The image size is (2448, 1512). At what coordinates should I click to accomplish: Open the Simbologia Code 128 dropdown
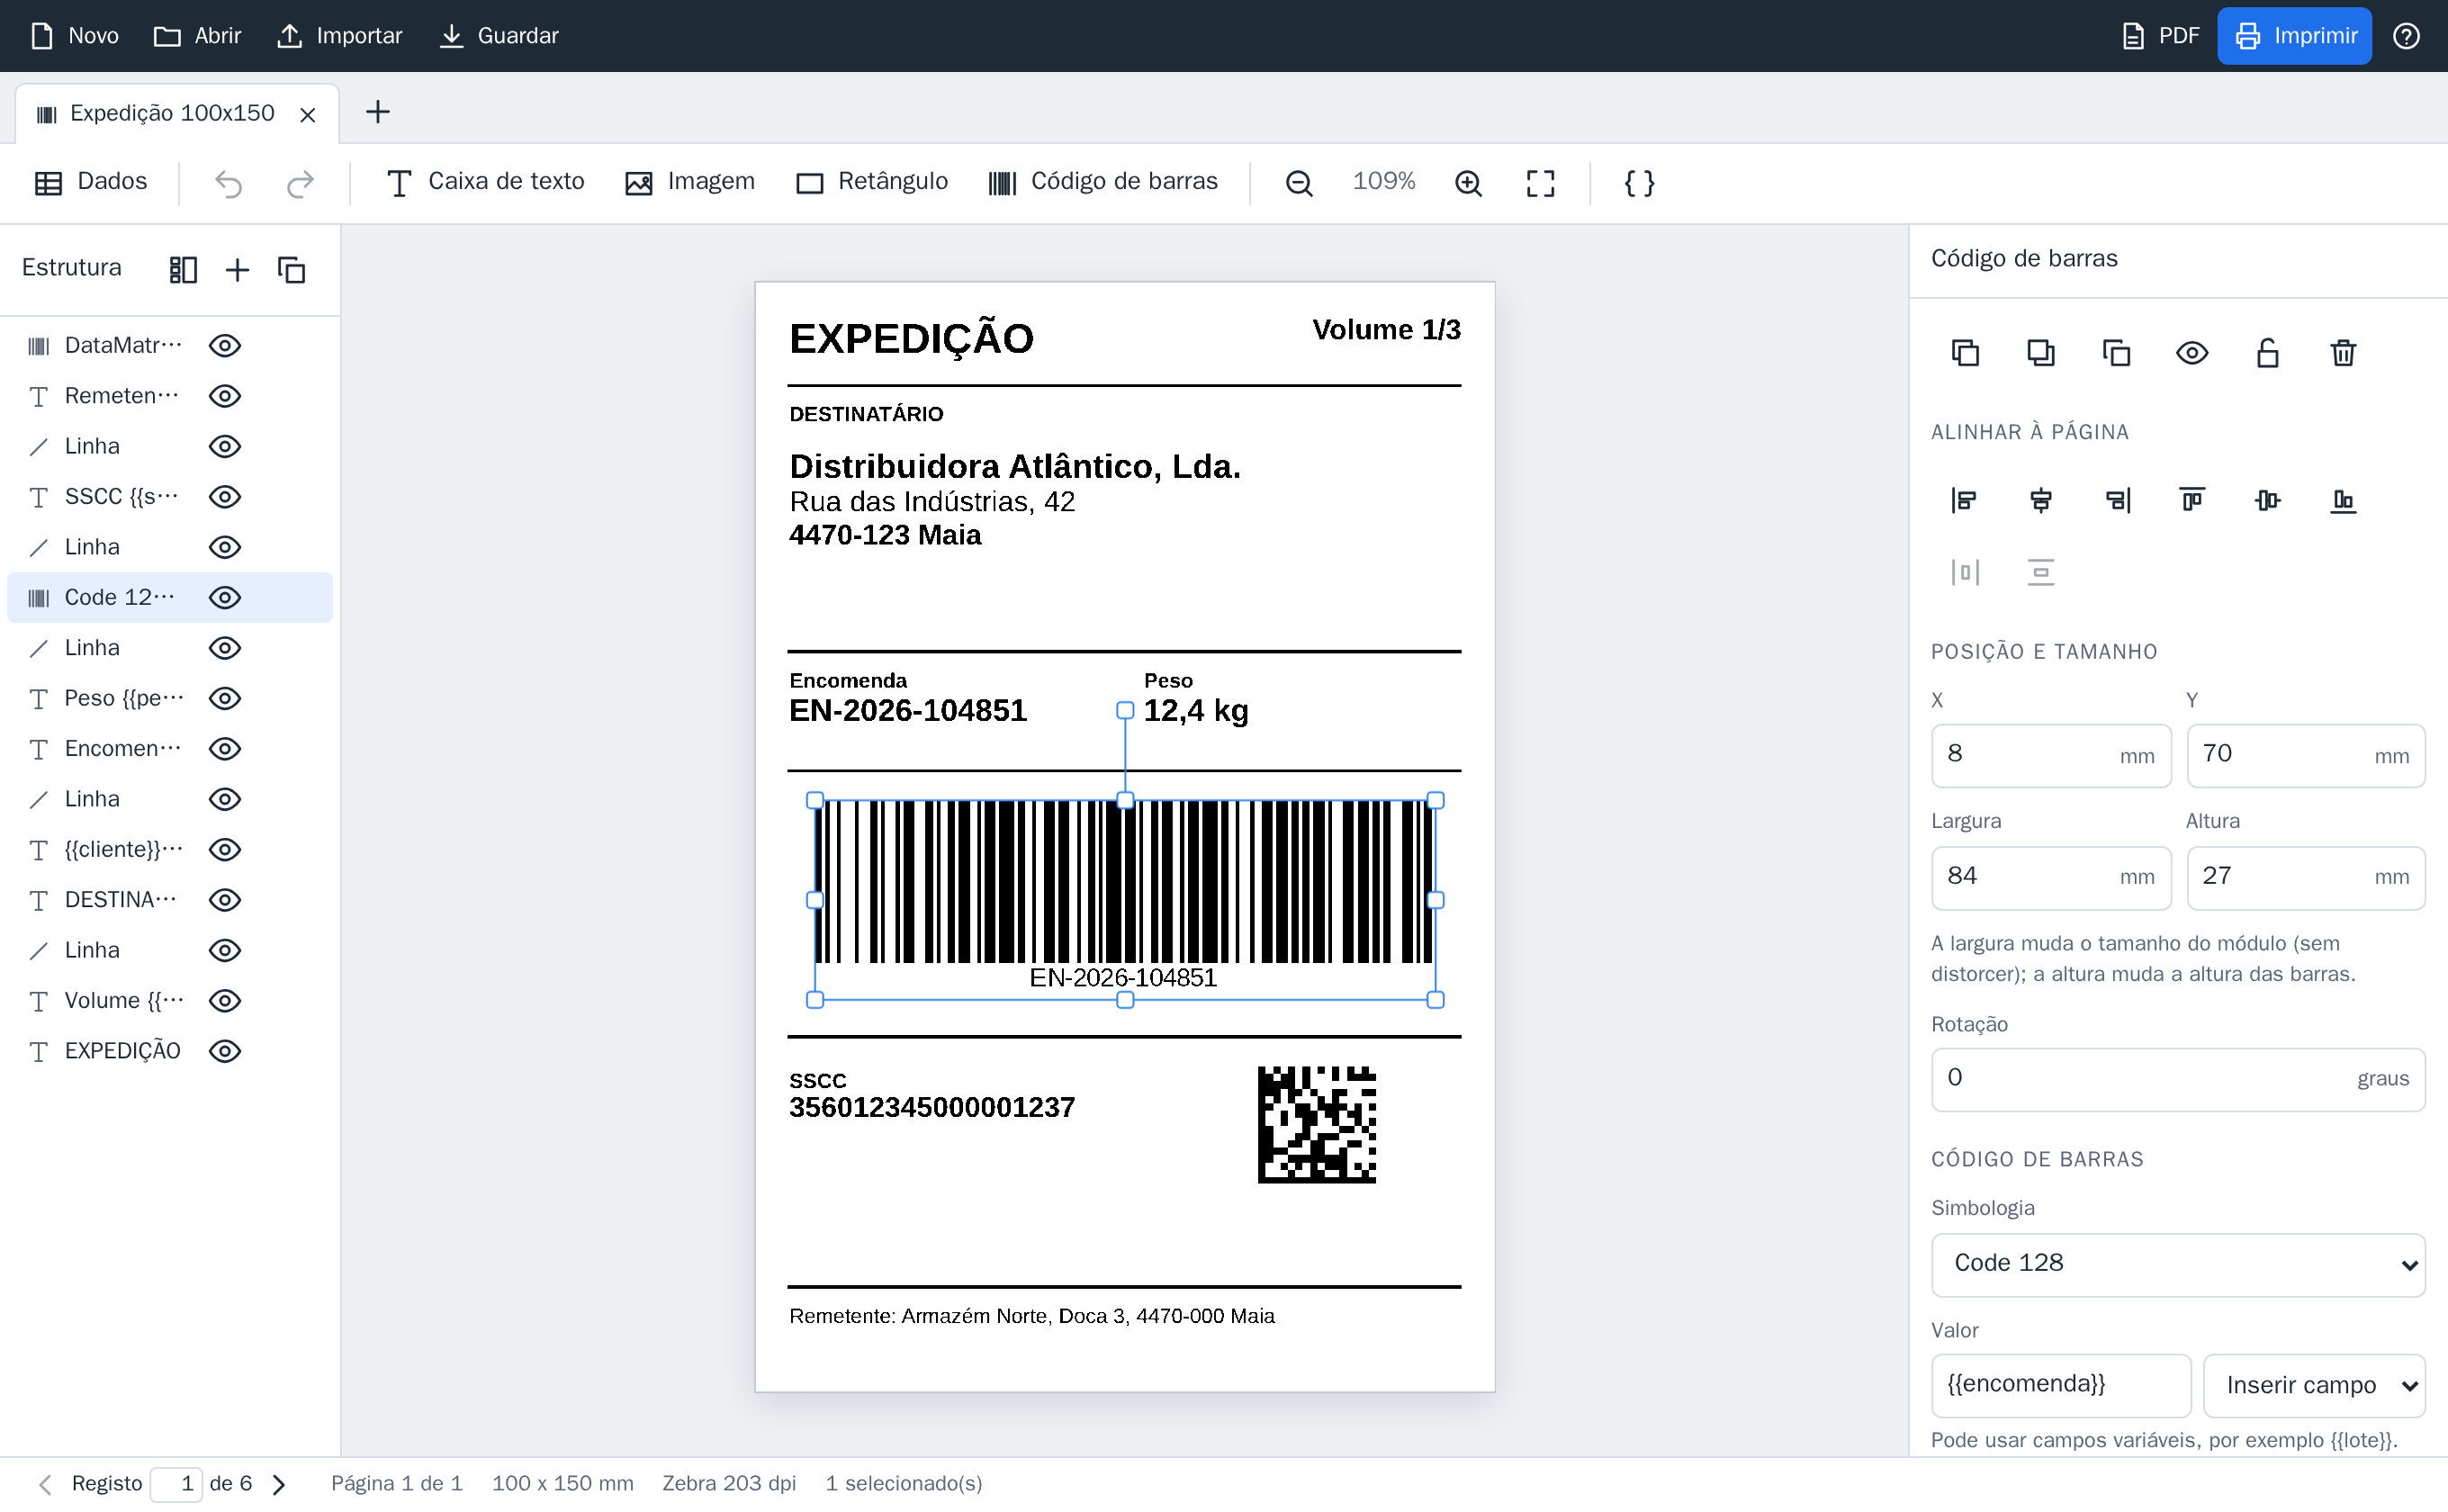(x=2178, y=1264)
